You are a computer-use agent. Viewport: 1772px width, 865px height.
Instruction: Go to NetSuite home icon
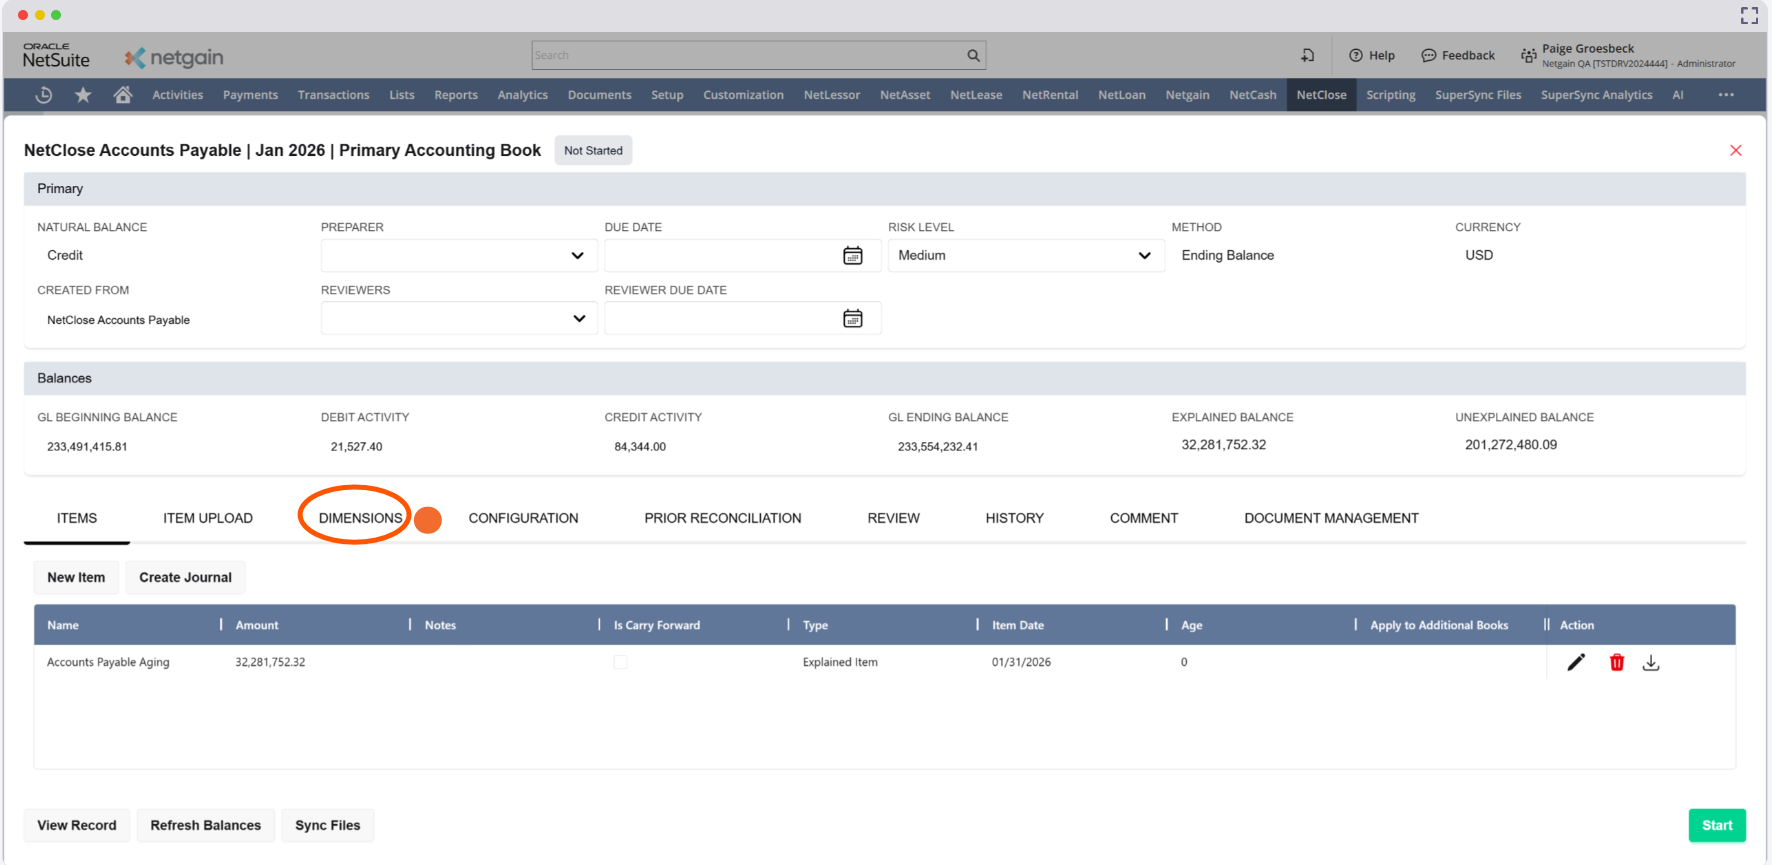tap(123, 95)
